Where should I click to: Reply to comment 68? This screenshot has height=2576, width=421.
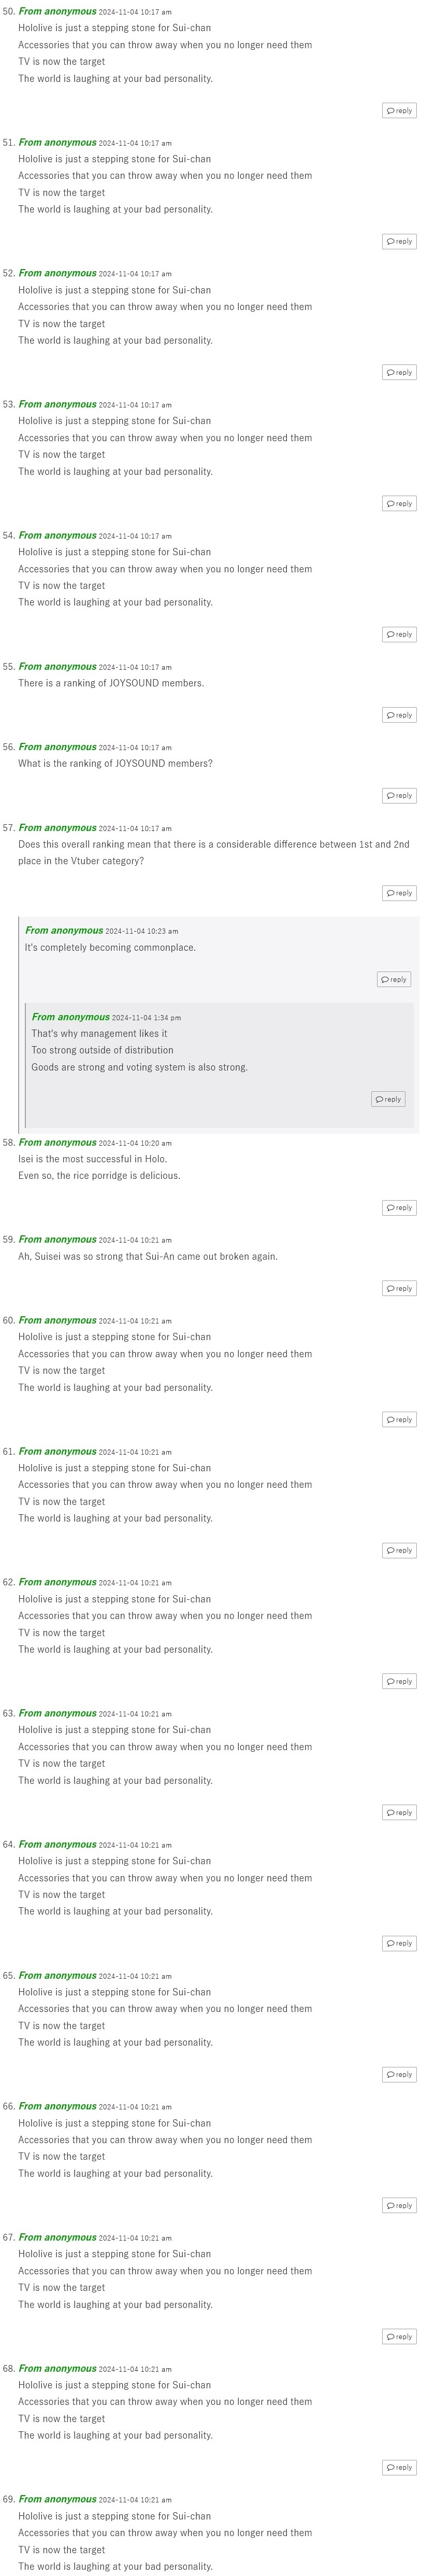(399, 2467)
